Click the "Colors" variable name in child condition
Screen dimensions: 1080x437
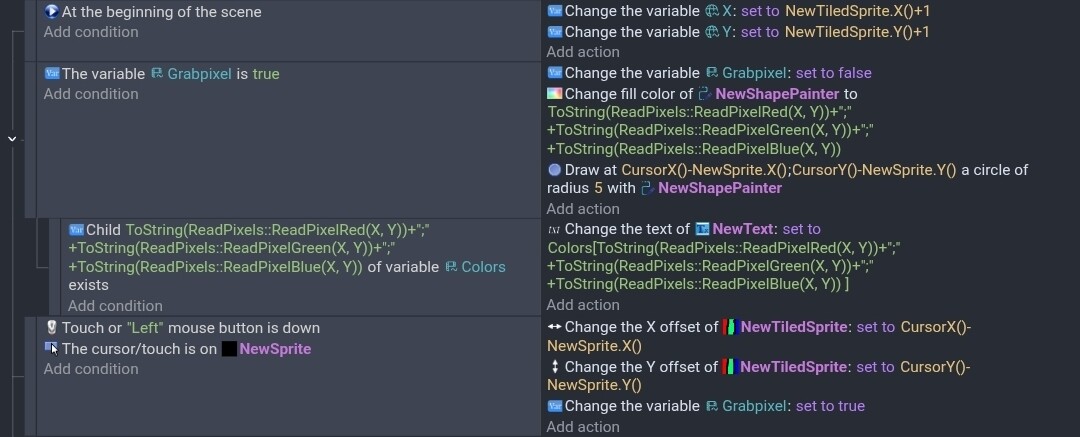pos(483,267)
